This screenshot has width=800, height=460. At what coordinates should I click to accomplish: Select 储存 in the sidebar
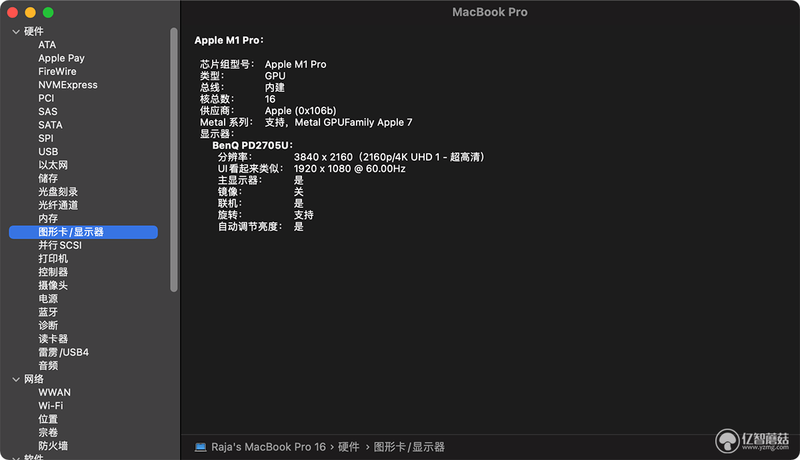click(48, 178)
